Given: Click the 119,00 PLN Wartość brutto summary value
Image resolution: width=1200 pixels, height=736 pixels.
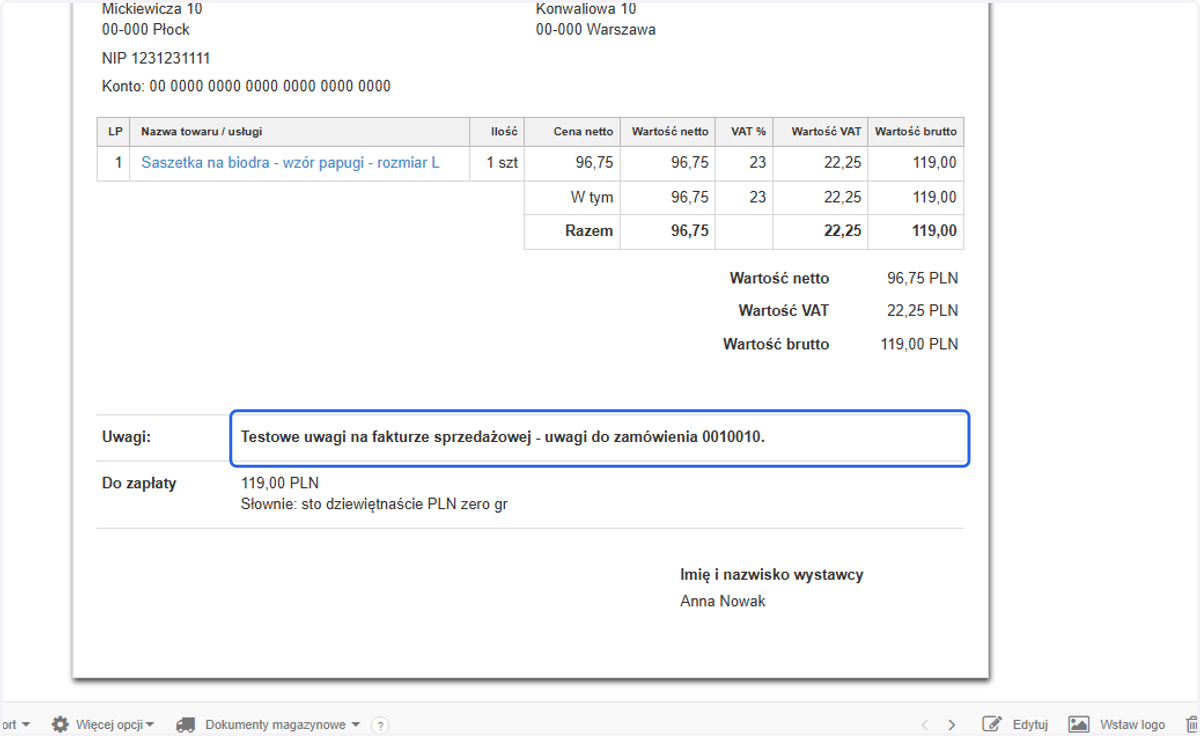Looking at the screenshot, I should click(919, 344).
